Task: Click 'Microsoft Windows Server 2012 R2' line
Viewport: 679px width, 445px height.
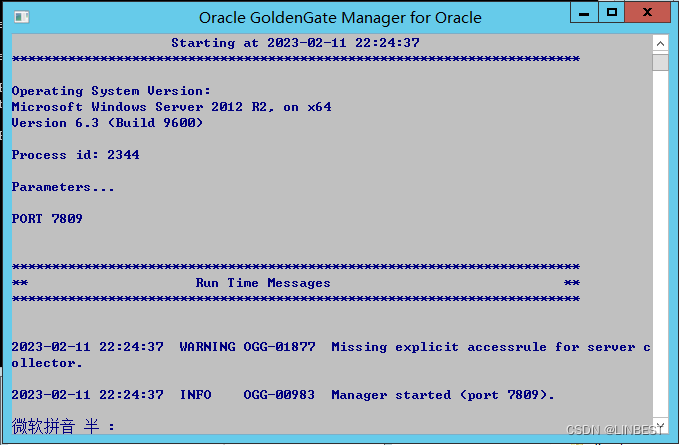Action: click(x=171, y=107)
